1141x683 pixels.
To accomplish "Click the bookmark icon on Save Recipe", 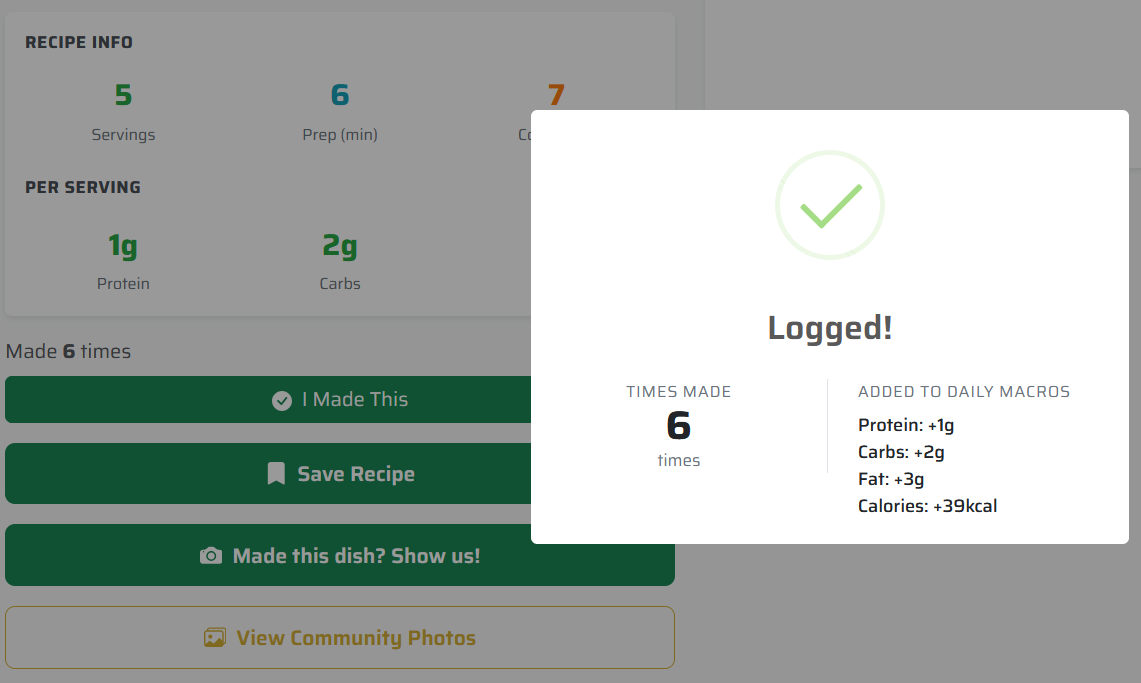I will pos(276,474).
